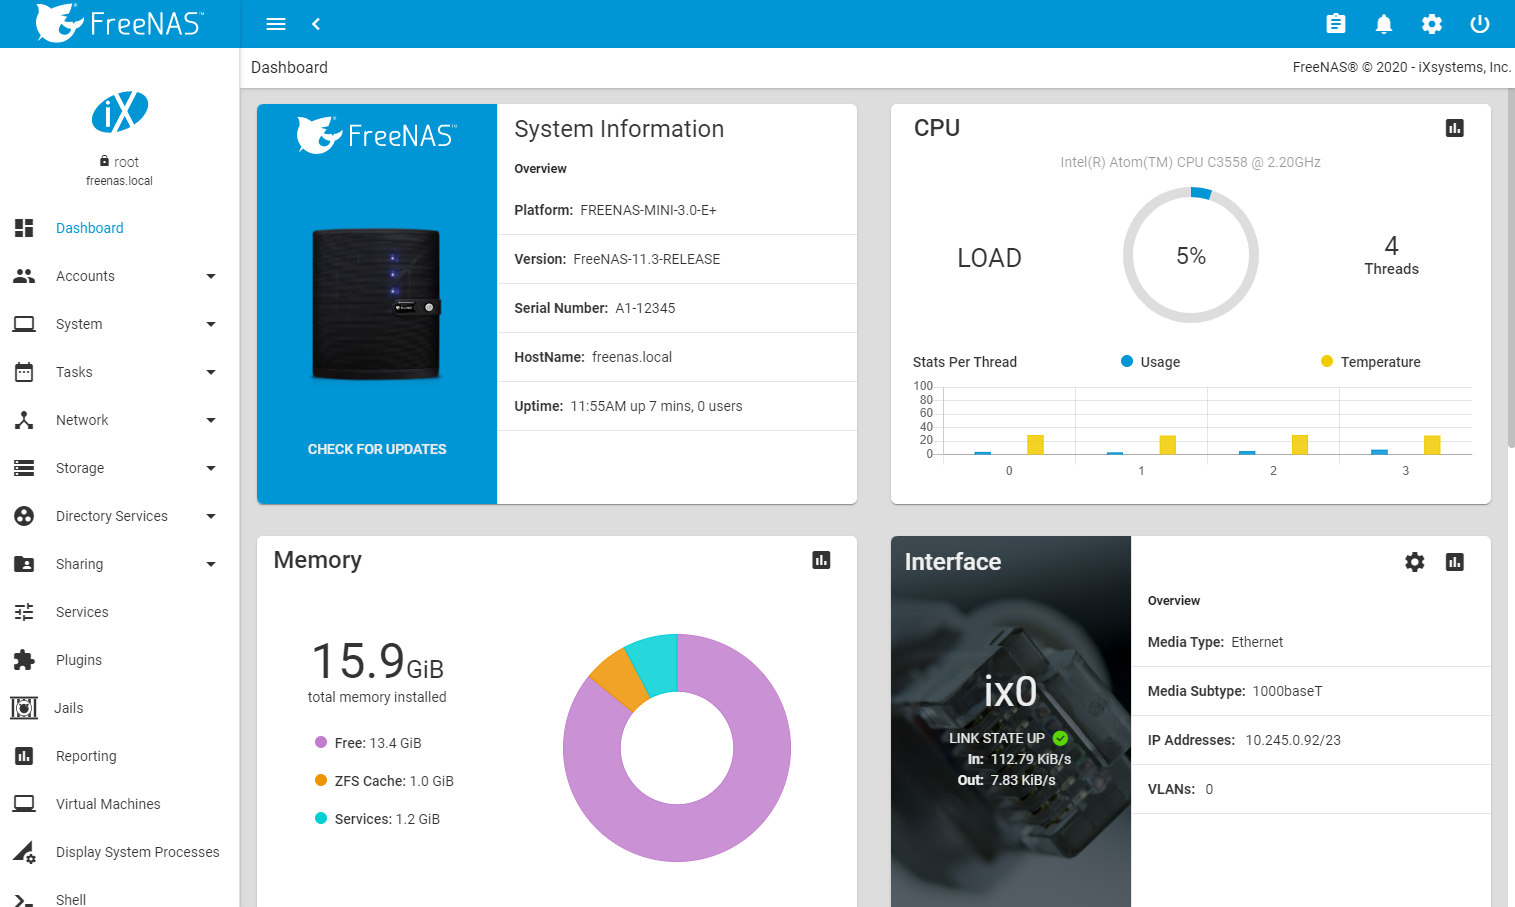Expand the Sharing menu arrow

pyautogui.click(x=210, y=564)
